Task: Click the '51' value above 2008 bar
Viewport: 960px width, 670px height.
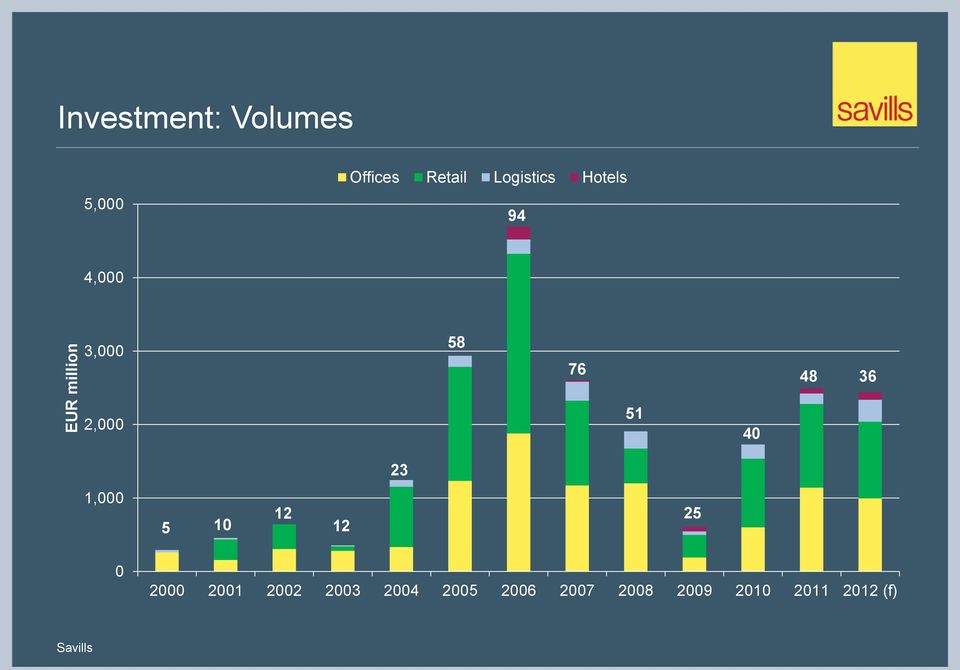Action: pyautogui.click(x=634, y=413)
